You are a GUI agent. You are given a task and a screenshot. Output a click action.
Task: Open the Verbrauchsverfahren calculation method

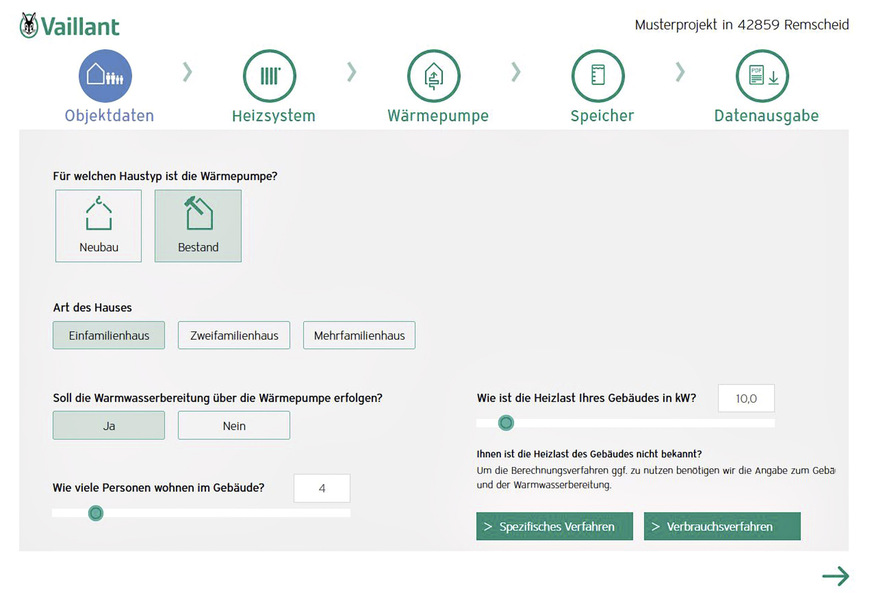click(x=722, y=525)
